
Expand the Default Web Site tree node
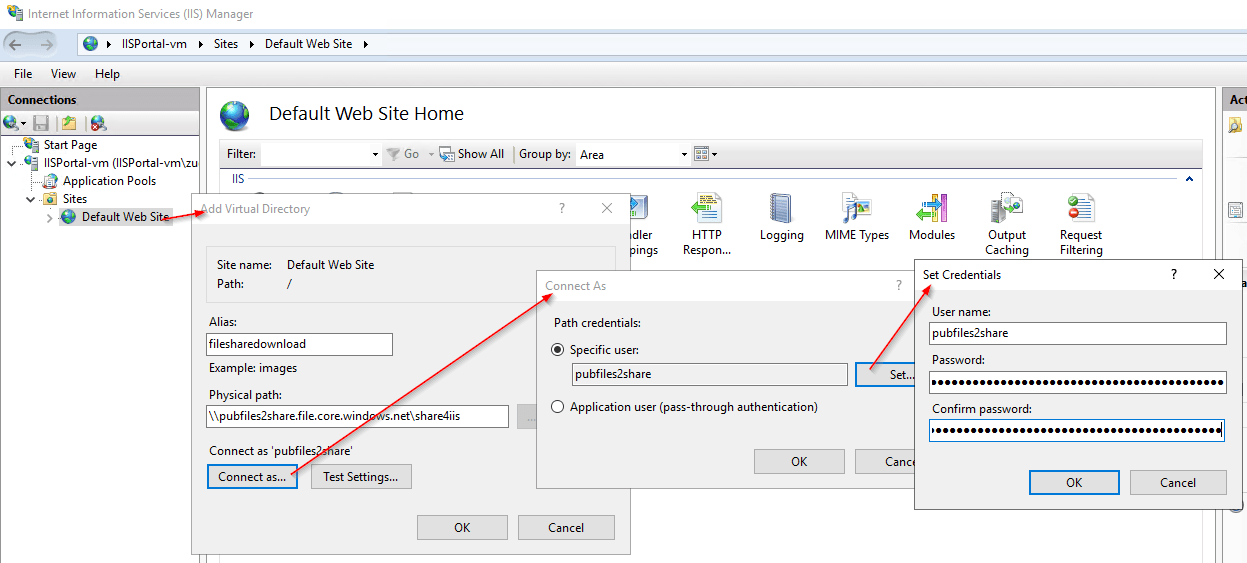50,217
